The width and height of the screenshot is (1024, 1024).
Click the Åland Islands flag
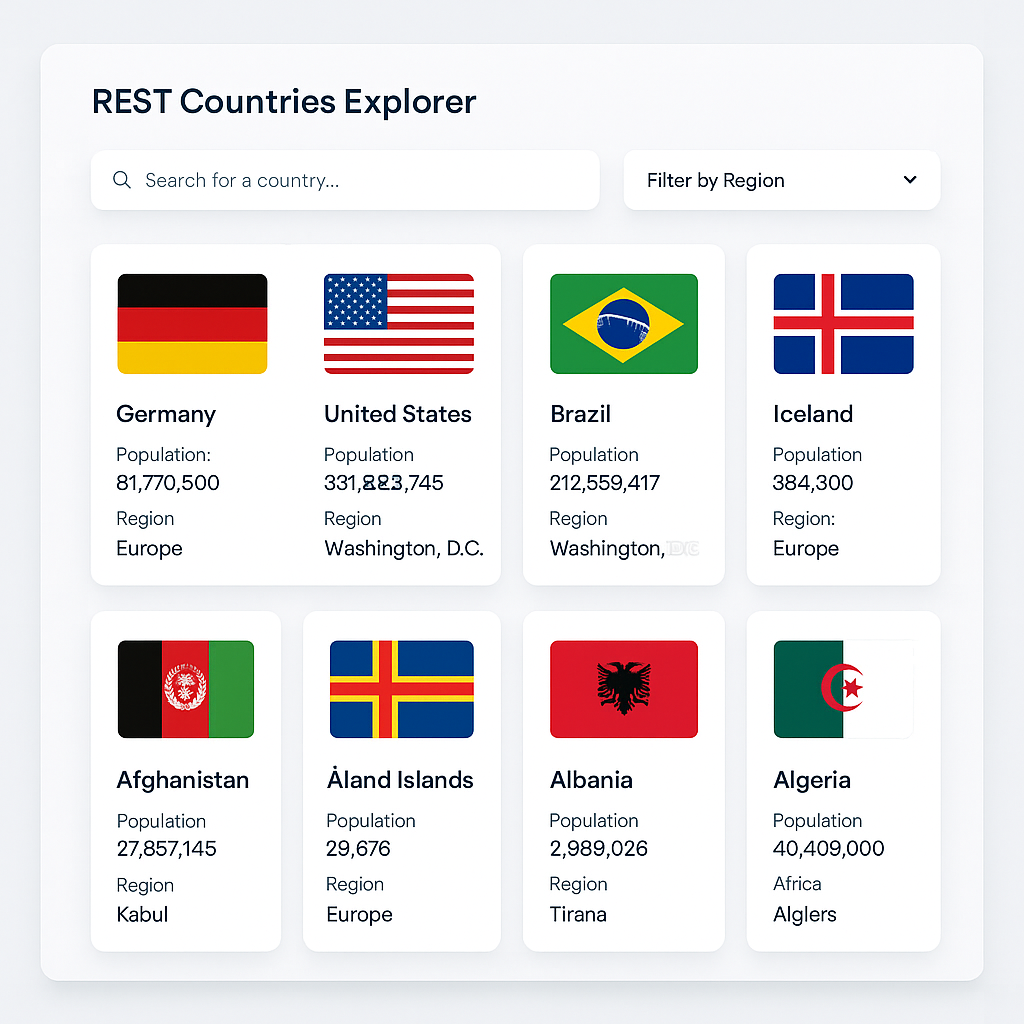pos(401,689)
